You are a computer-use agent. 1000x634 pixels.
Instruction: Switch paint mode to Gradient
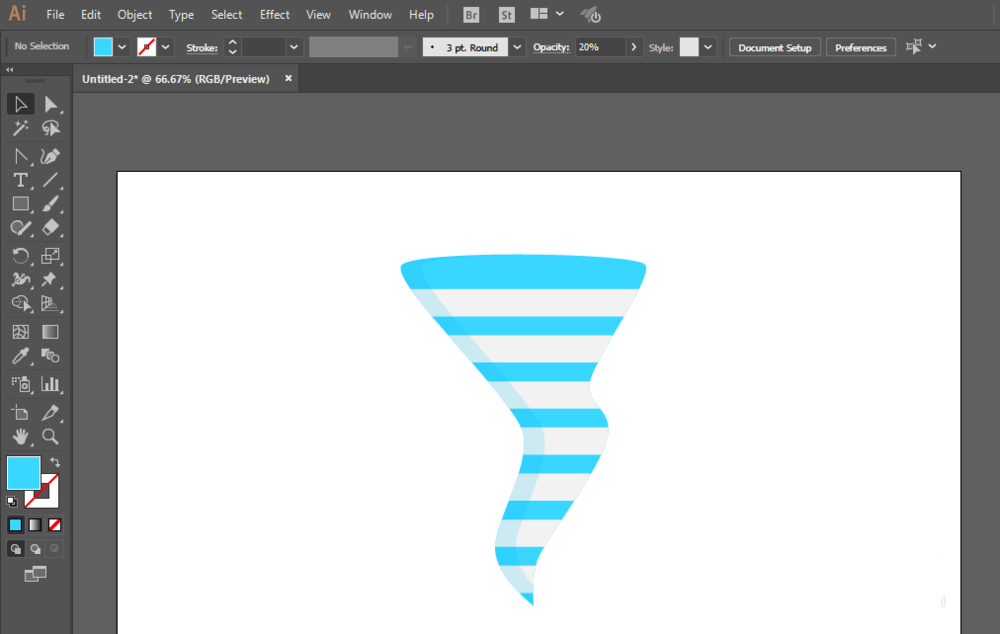[35, 525]
